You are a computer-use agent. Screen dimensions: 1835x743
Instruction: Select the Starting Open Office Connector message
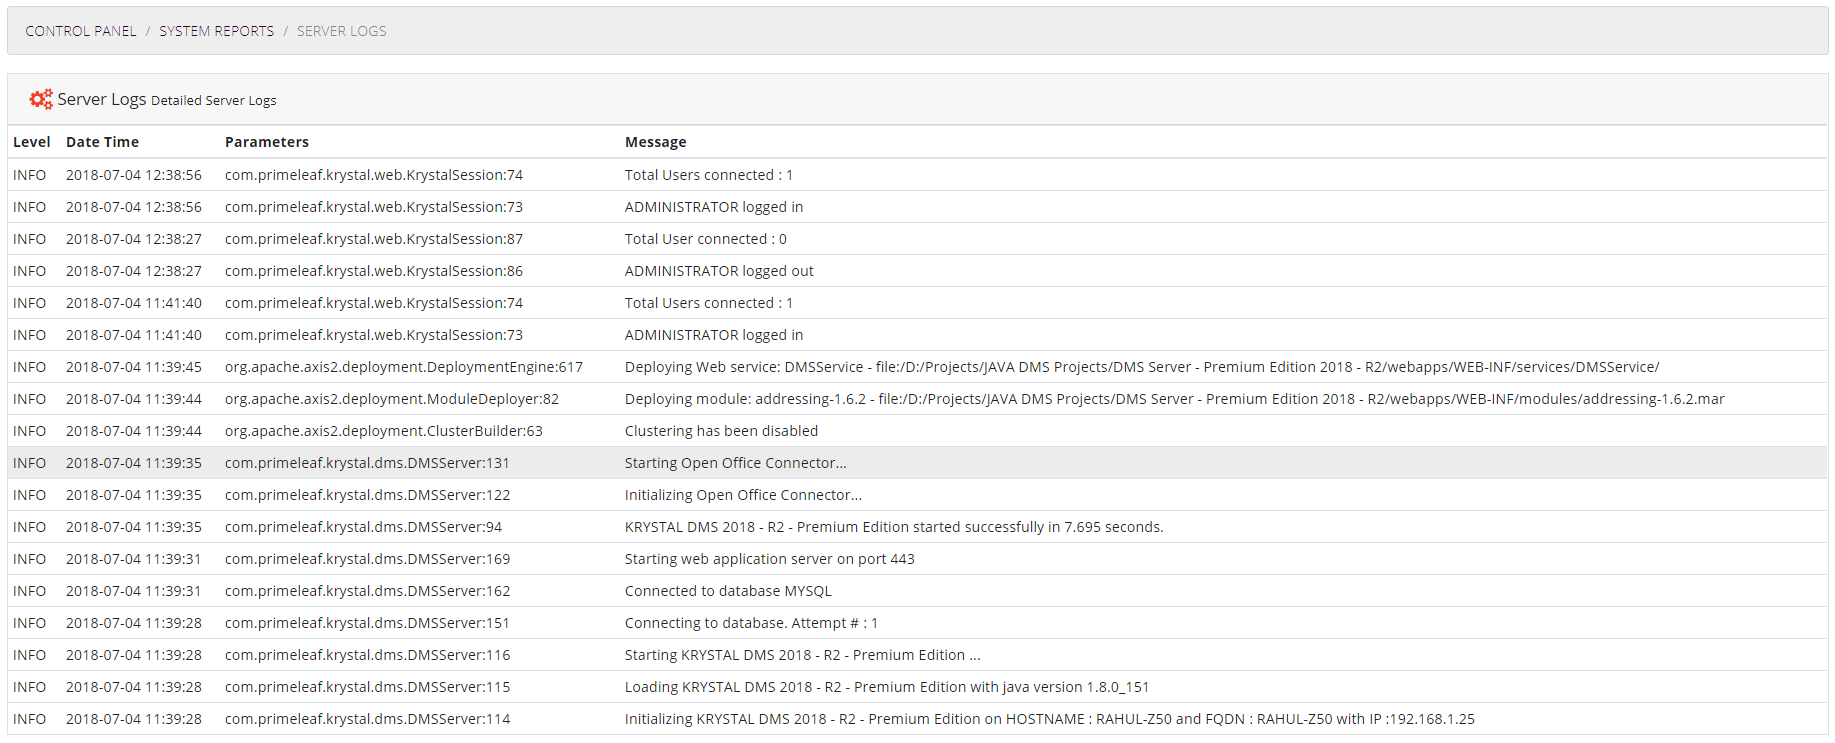(736, 463)
